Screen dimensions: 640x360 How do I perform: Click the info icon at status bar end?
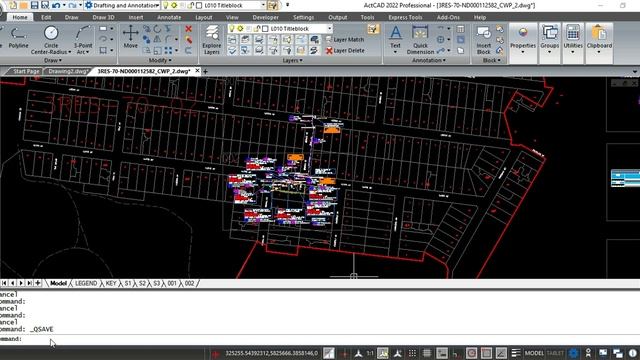(633, 353)
